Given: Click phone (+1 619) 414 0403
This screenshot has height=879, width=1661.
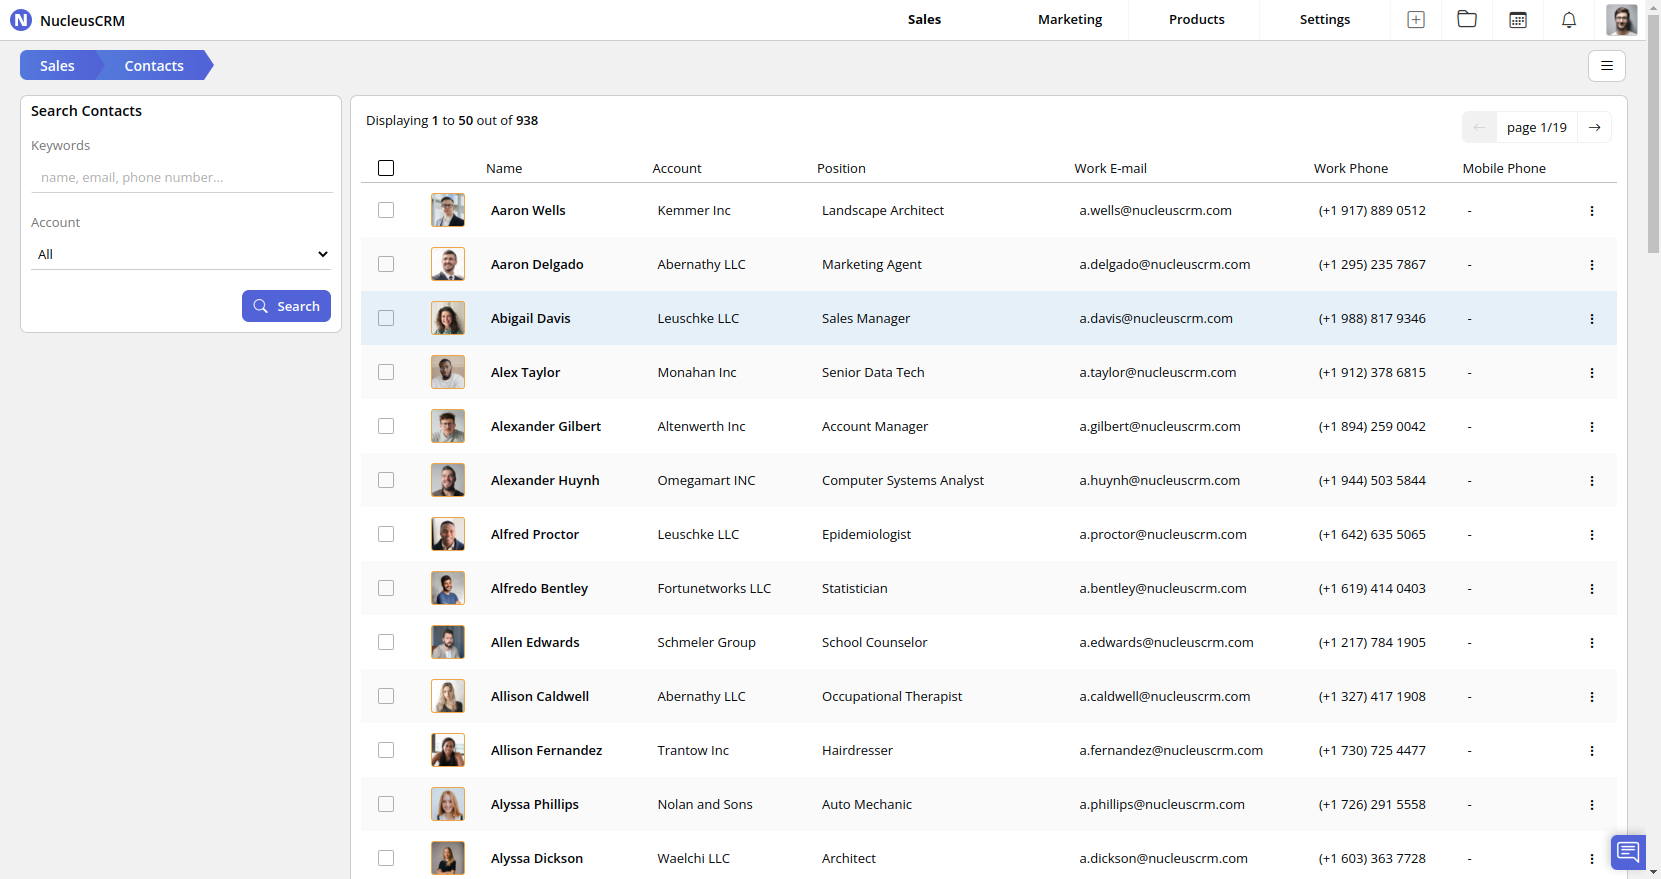Looking at the screenshot, I should pos(1372,588).
